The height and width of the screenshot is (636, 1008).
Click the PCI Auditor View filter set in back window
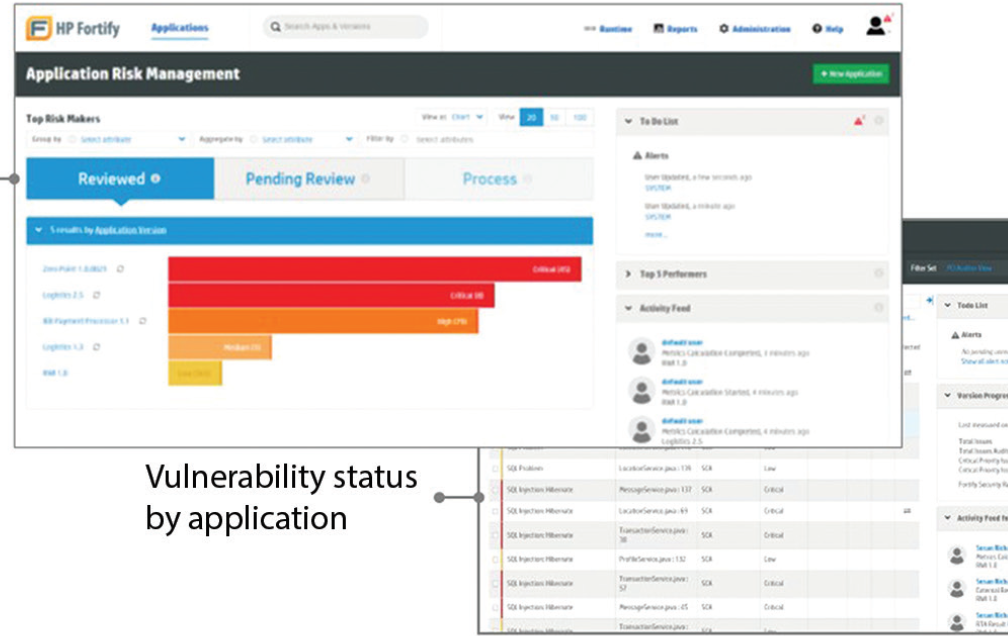[969, 268]
